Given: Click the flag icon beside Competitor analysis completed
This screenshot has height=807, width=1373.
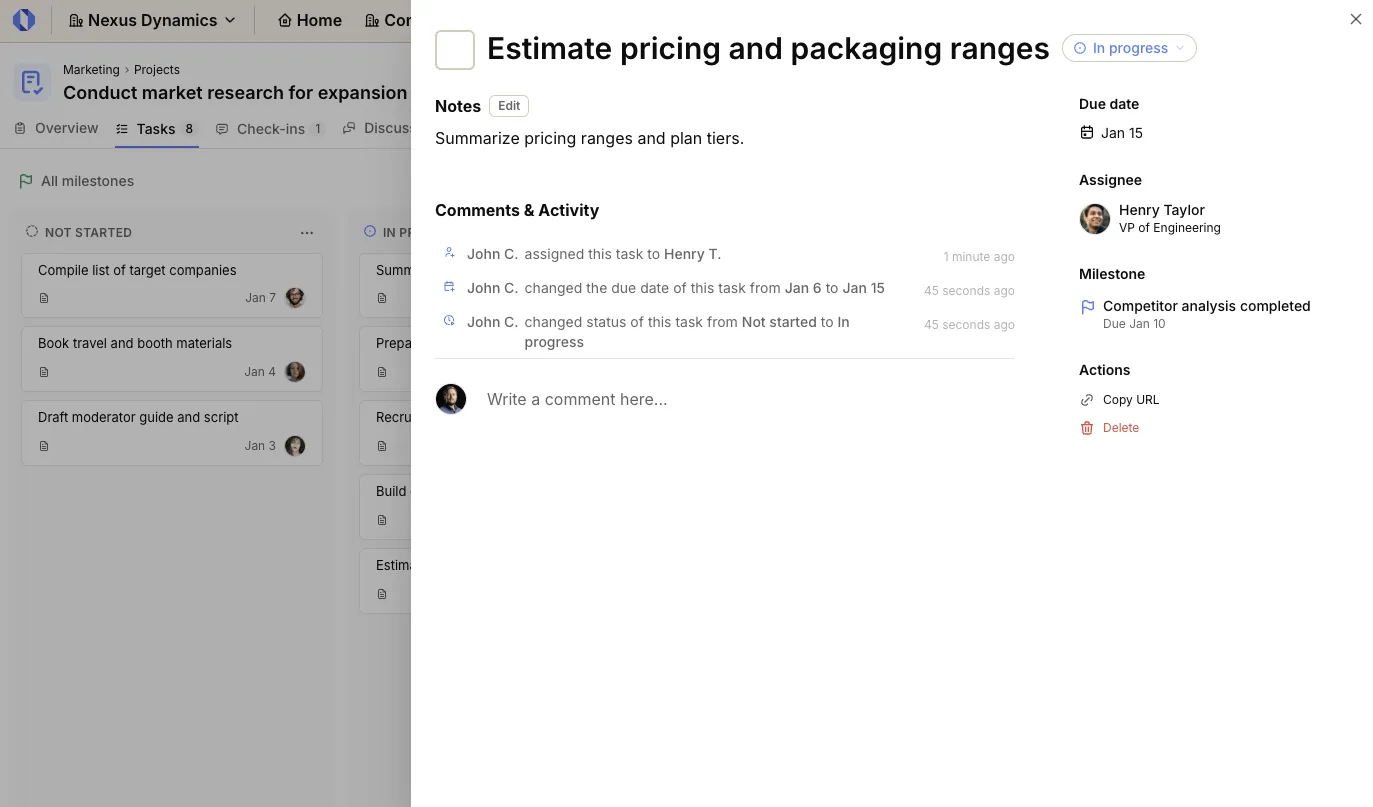Looking at the screenshot, I should pos(1086,306).
